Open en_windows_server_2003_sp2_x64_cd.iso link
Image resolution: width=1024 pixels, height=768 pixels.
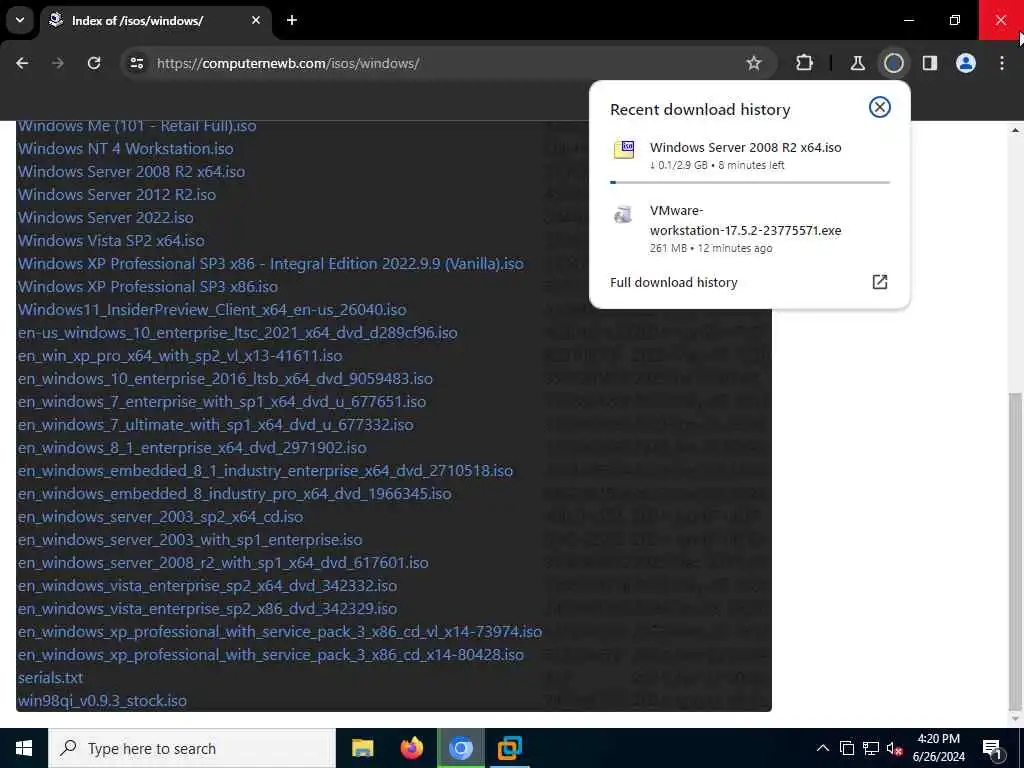click(x=160, y=517)
